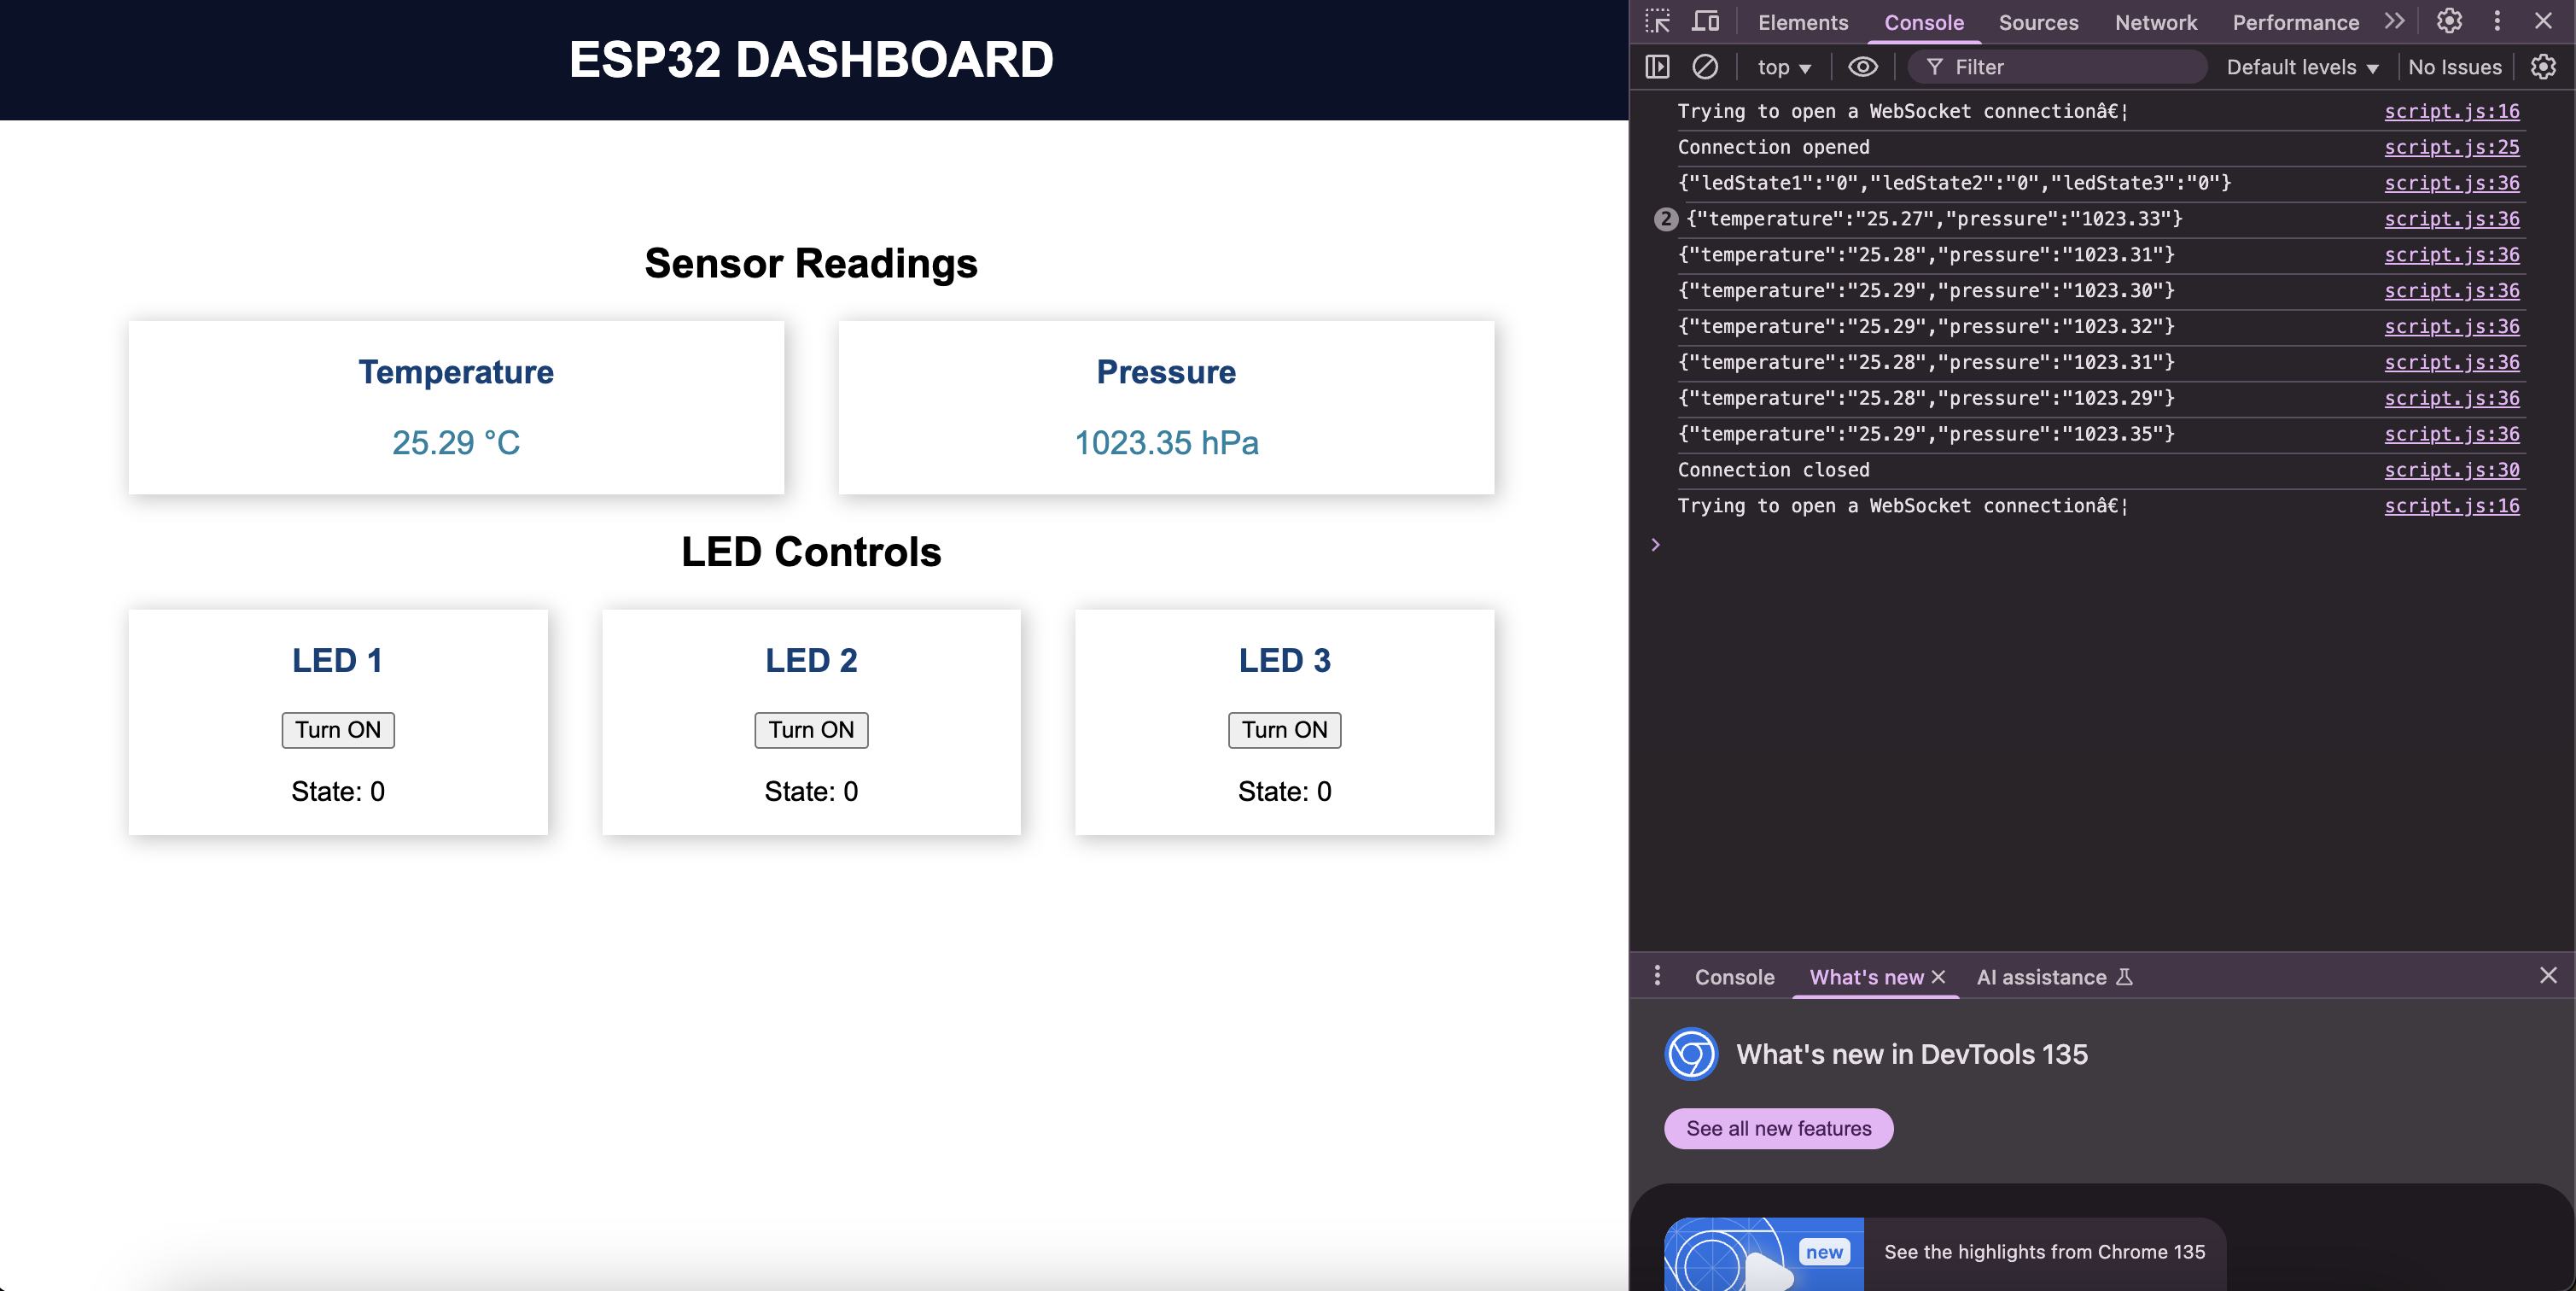The height and width of the screenshot is (1291, 2576).
Task: Click the clear console icon
Action: pyautogui.click(x=1705, y=67)
